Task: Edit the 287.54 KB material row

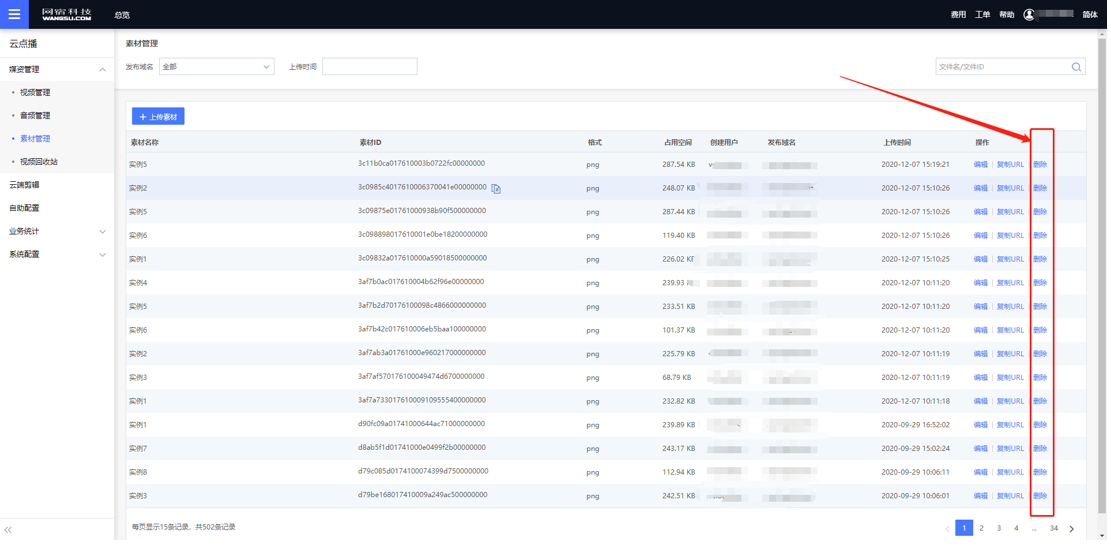Action: [x=980, y=164]
